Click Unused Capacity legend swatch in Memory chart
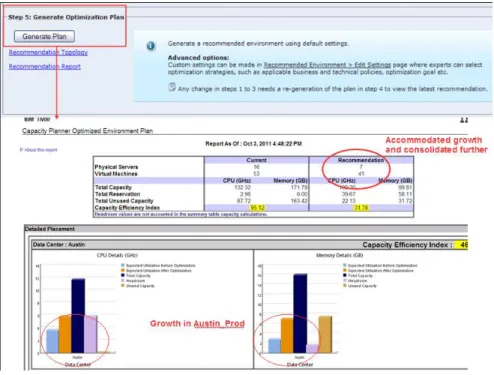494x375 pixels. (345, 286)
